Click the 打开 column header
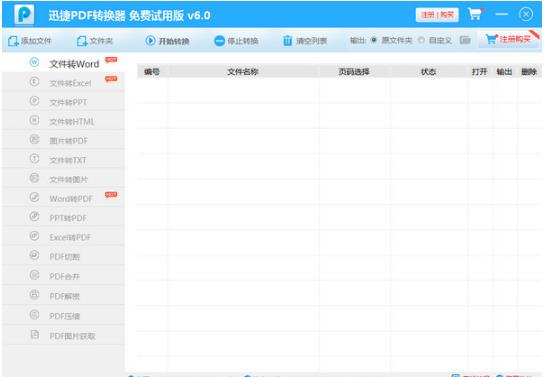The image size is (544, 377). [479, 71]
